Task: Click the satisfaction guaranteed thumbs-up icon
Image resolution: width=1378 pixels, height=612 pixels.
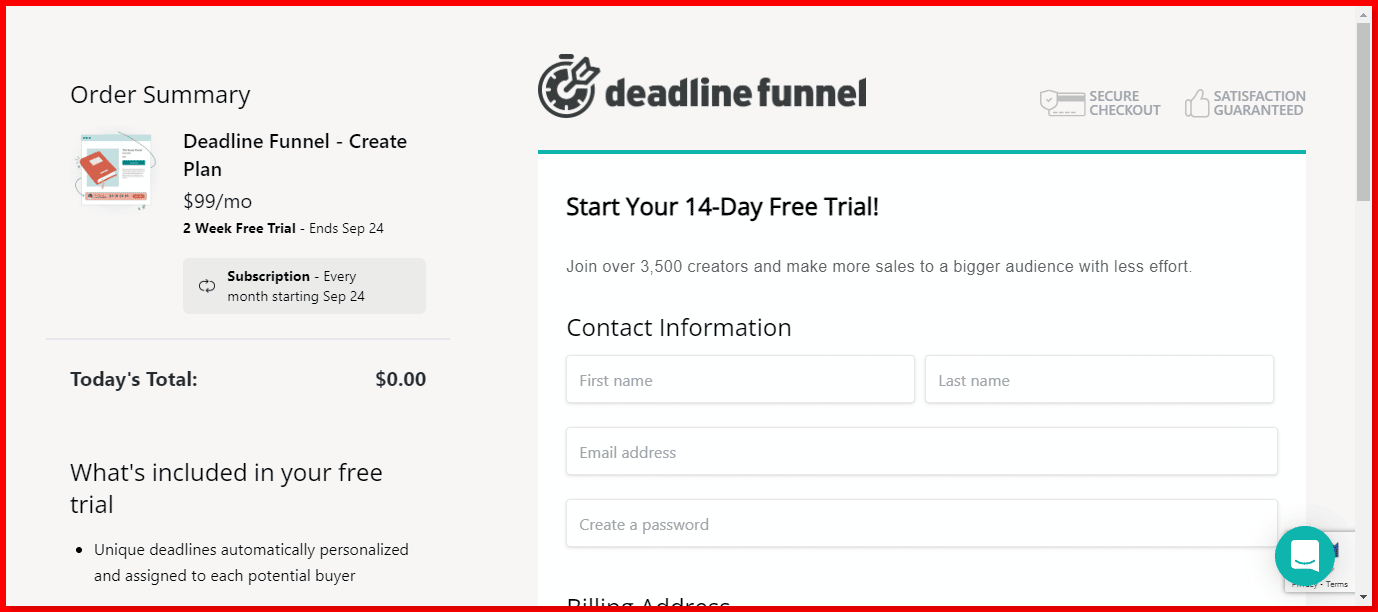Action: [1197, 103]
